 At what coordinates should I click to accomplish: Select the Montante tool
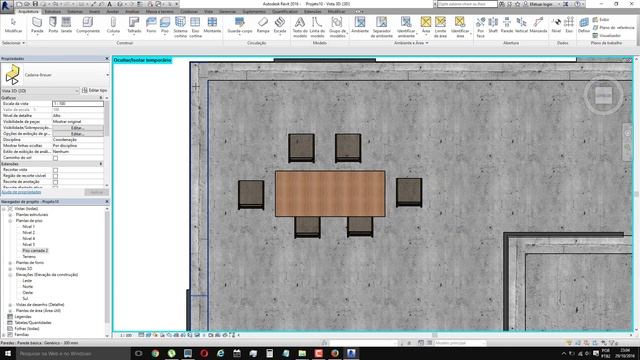click(x=212, y=25)
